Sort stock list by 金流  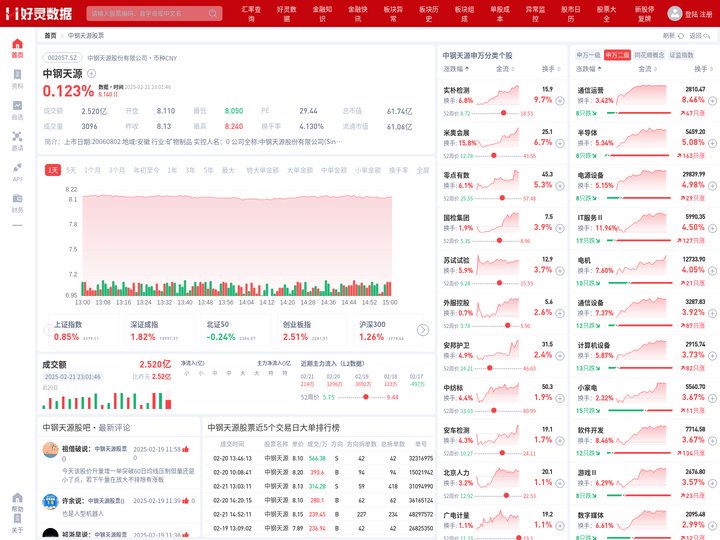click(x=505, y=69)
